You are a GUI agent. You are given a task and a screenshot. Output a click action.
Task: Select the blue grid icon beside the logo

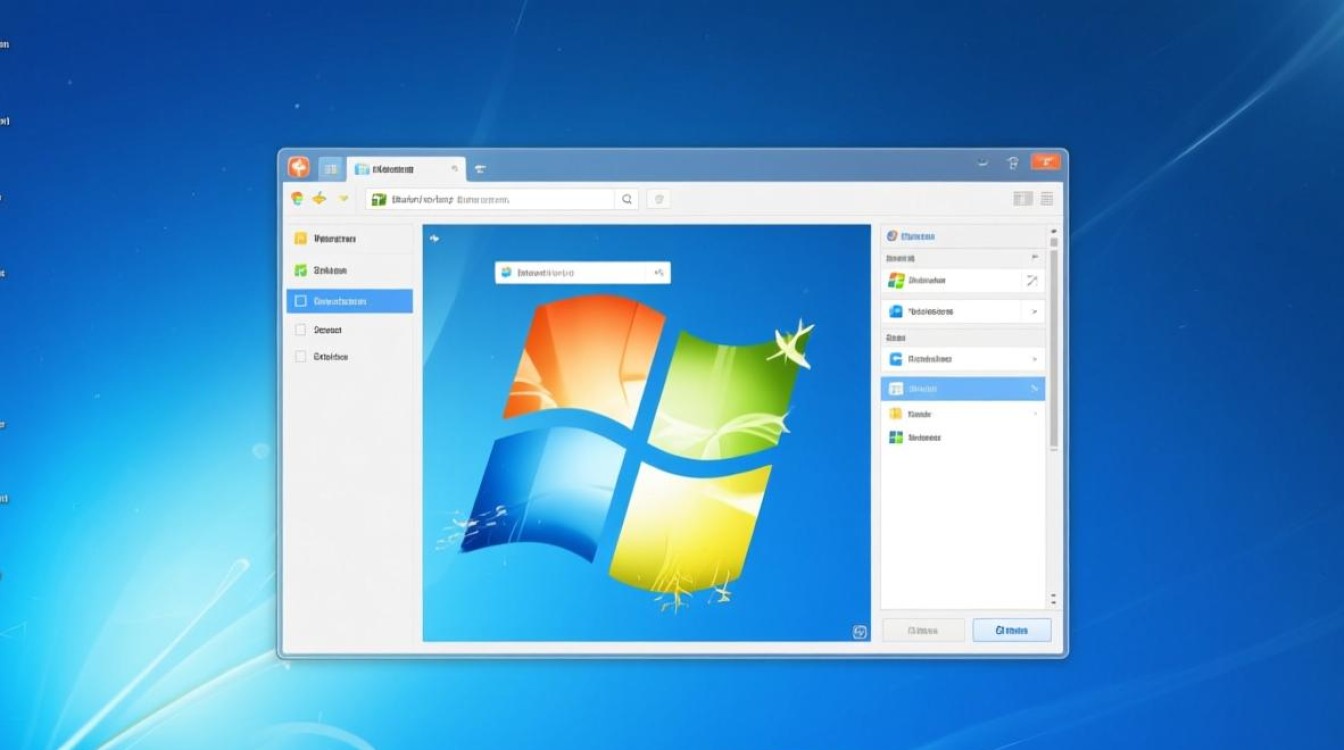(330, 167)
